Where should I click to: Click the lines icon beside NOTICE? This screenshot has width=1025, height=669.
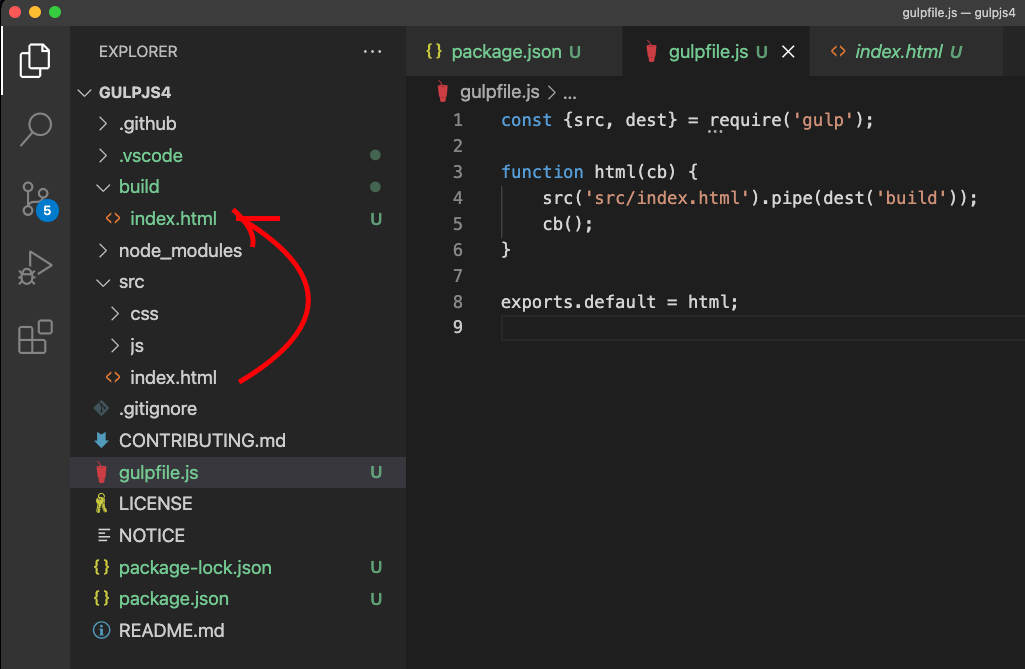tap(103, 536)
